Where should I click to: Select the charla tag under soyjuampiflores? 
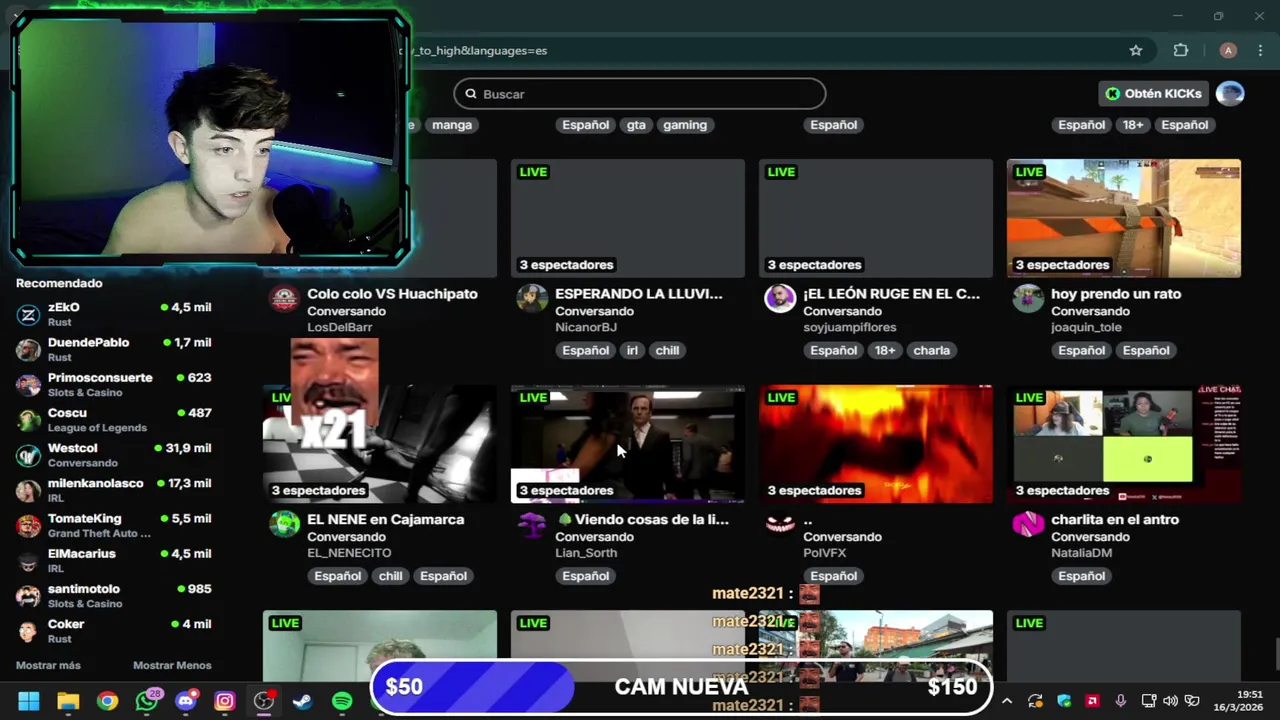click(931, 350)
